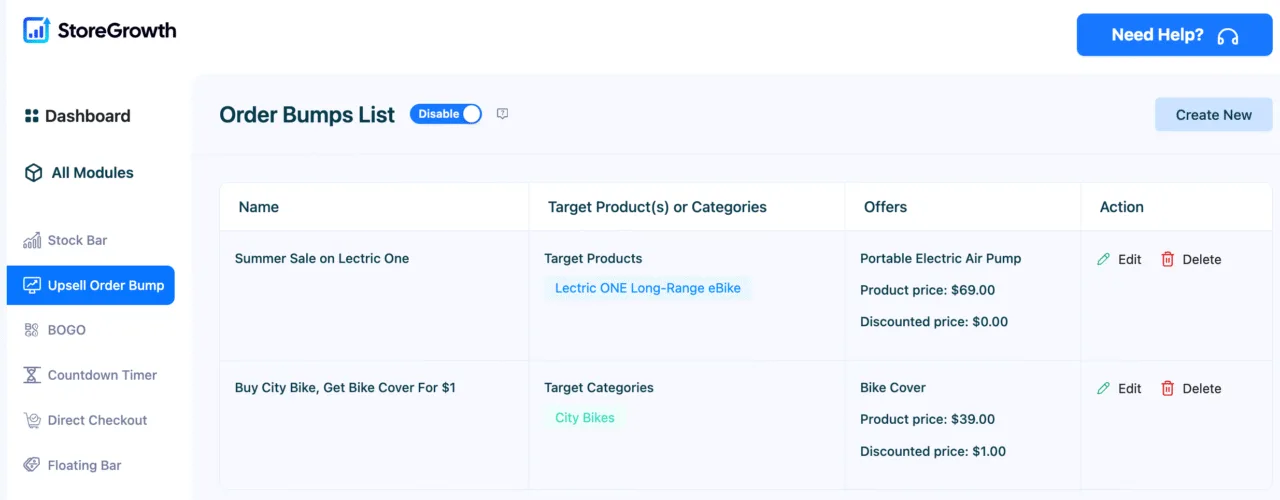1280x500 pixels.
Task: Click the Direct Checkout cart icon
Action: [x=31, y=420]
